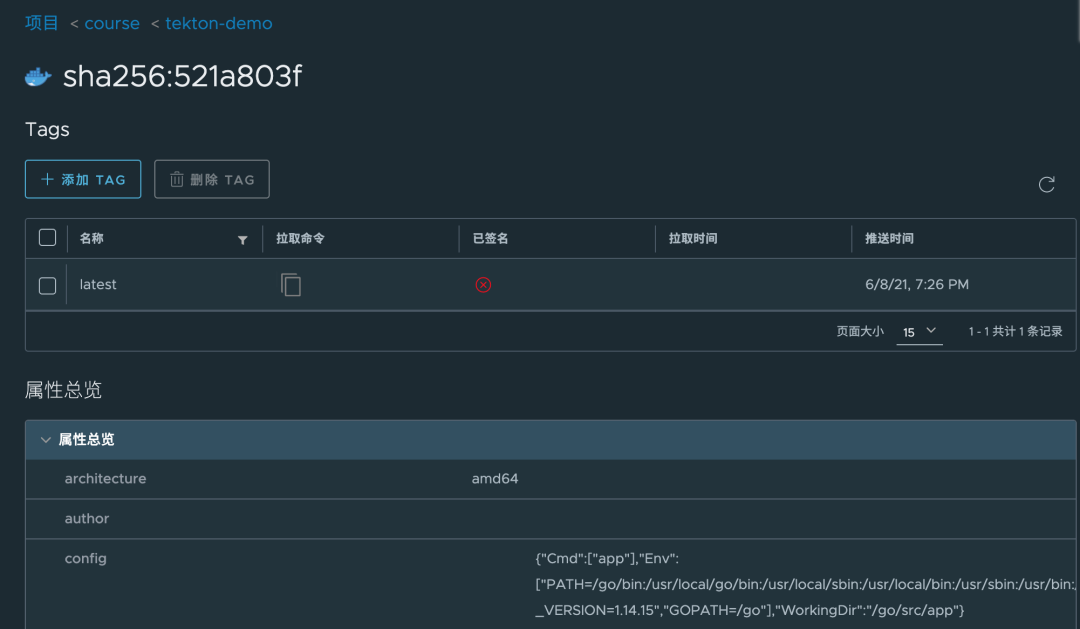
Task: Click the 删除 TAG button
Action: point(211,179)
